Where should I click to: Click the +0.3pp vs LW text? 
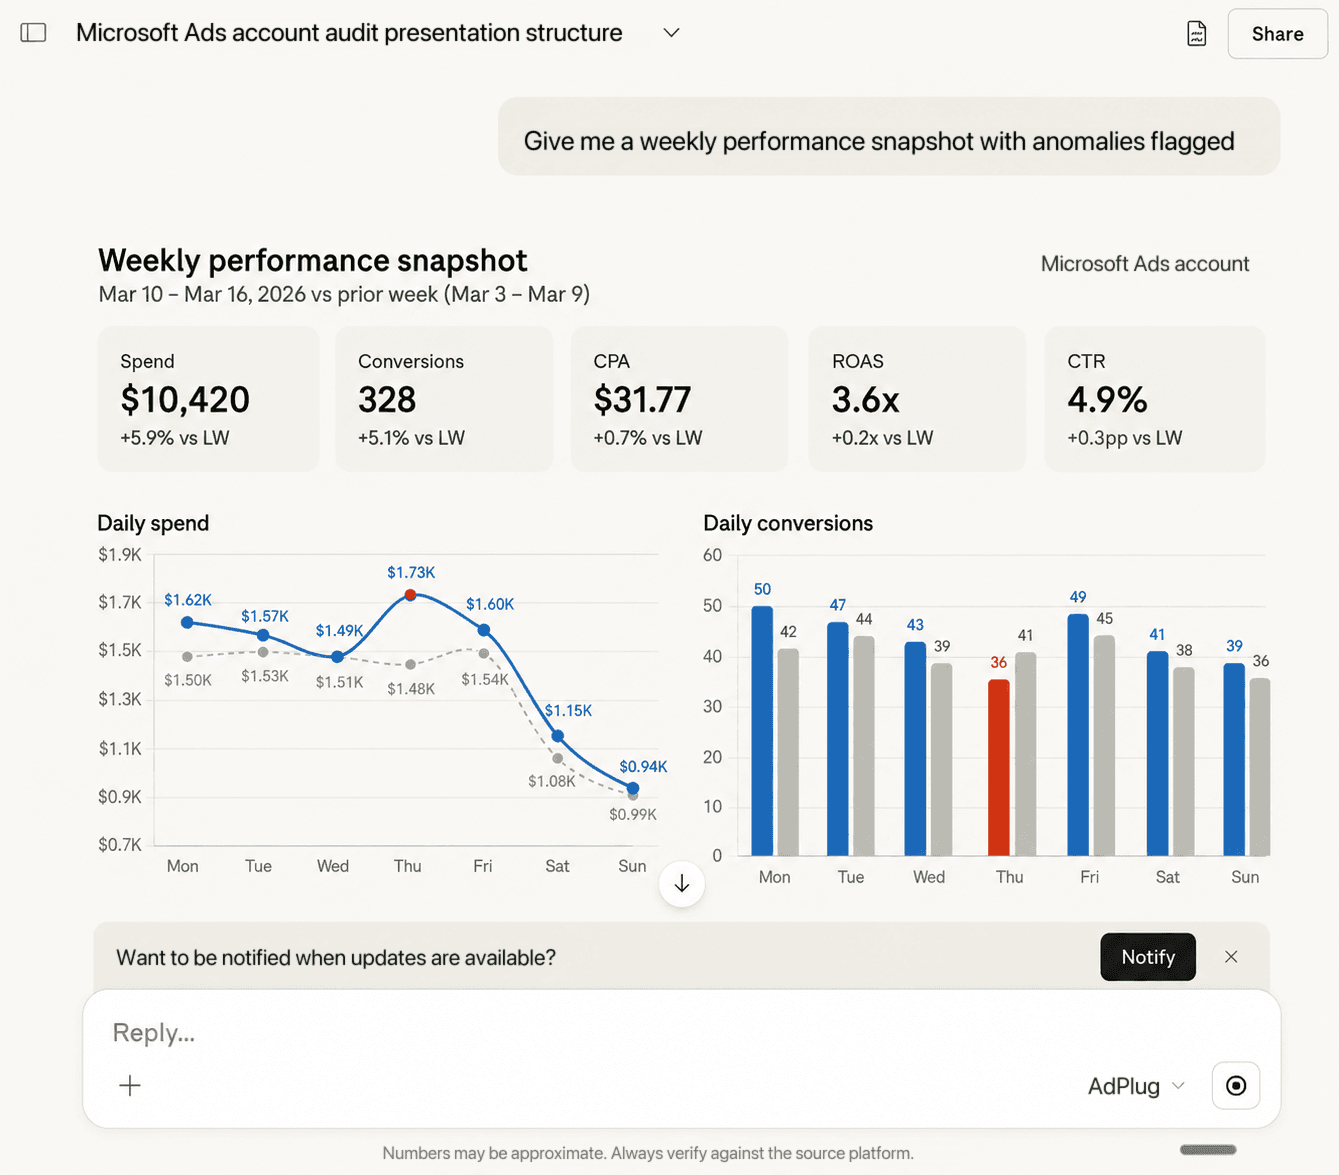(x=1125, y=438)
